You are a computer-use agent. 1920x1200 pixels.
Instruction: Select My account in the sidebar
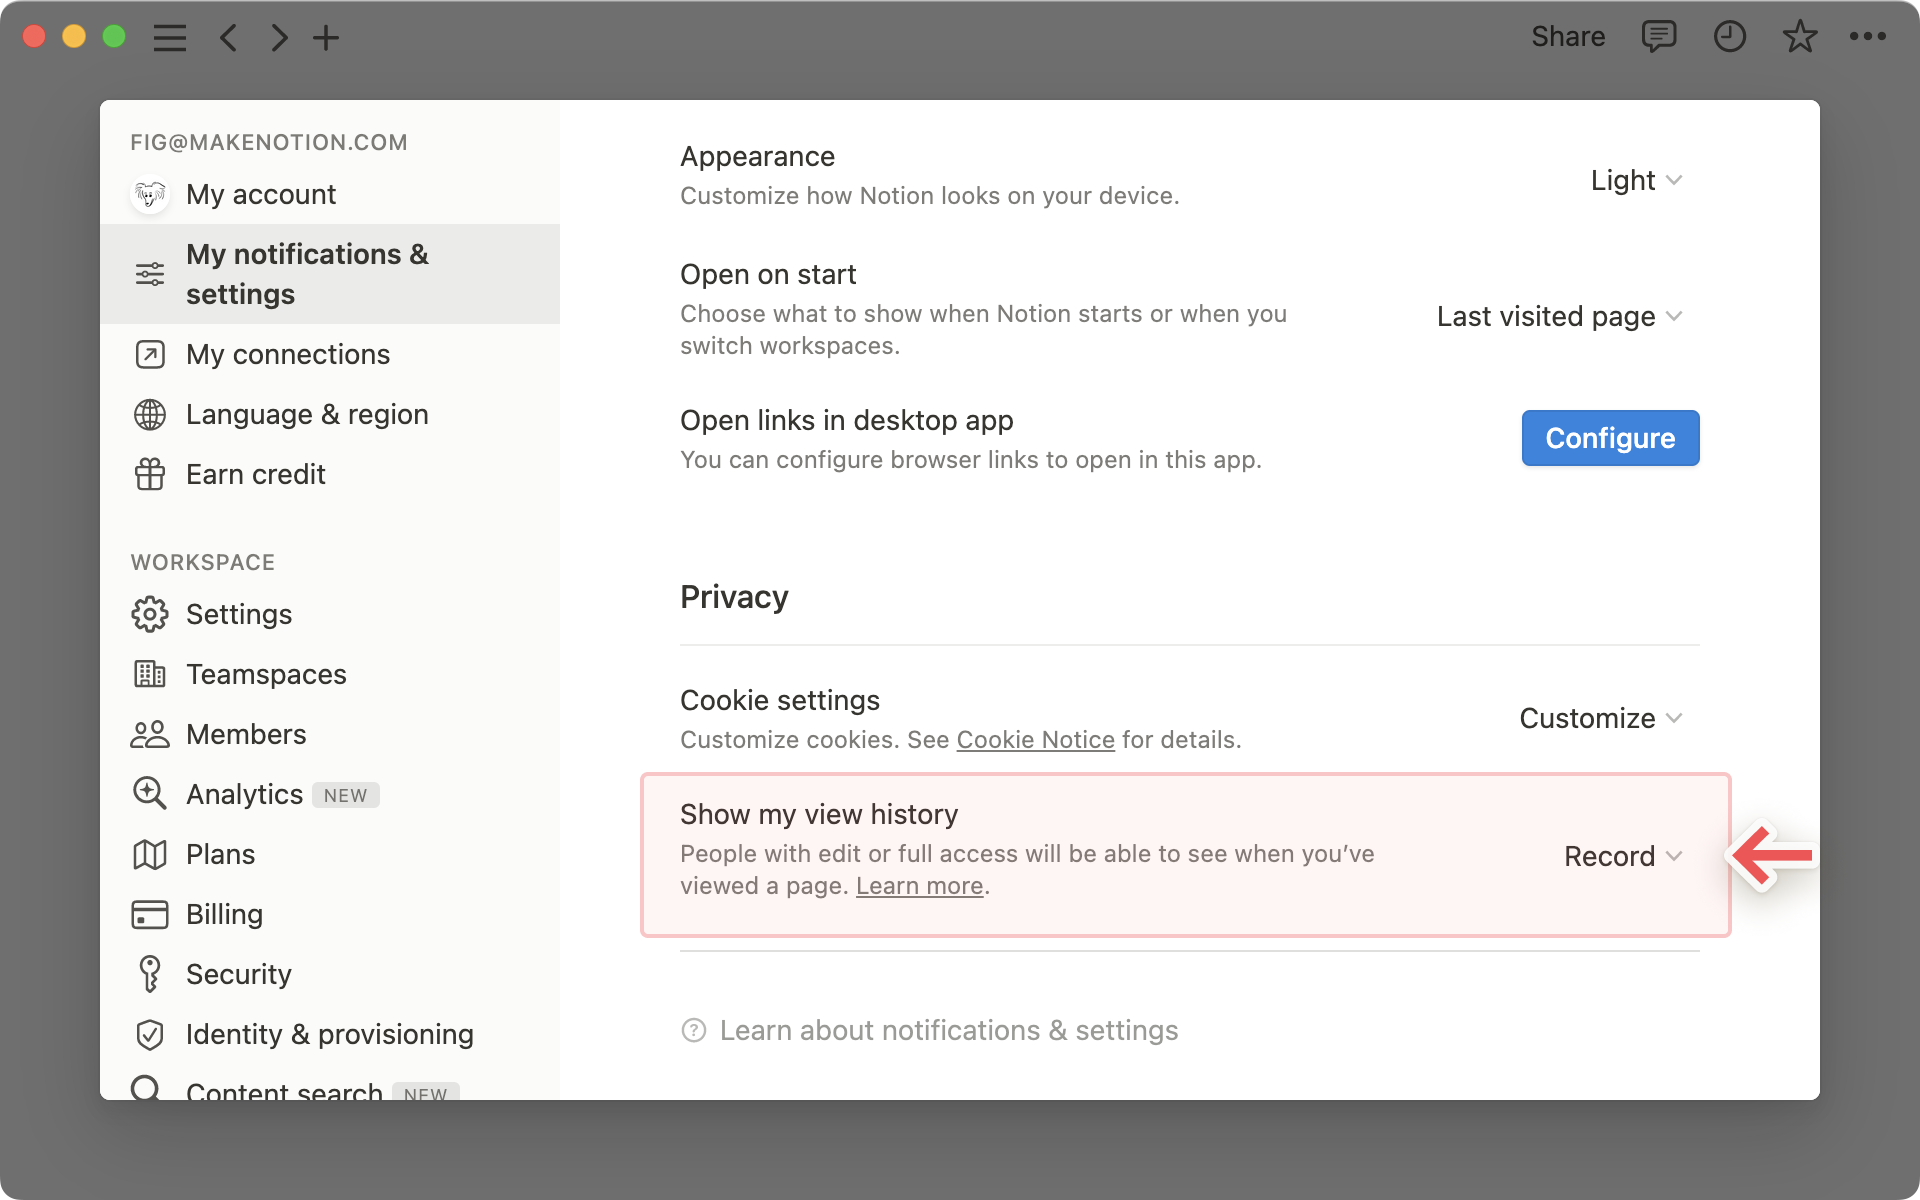click(x=261, y=194)
